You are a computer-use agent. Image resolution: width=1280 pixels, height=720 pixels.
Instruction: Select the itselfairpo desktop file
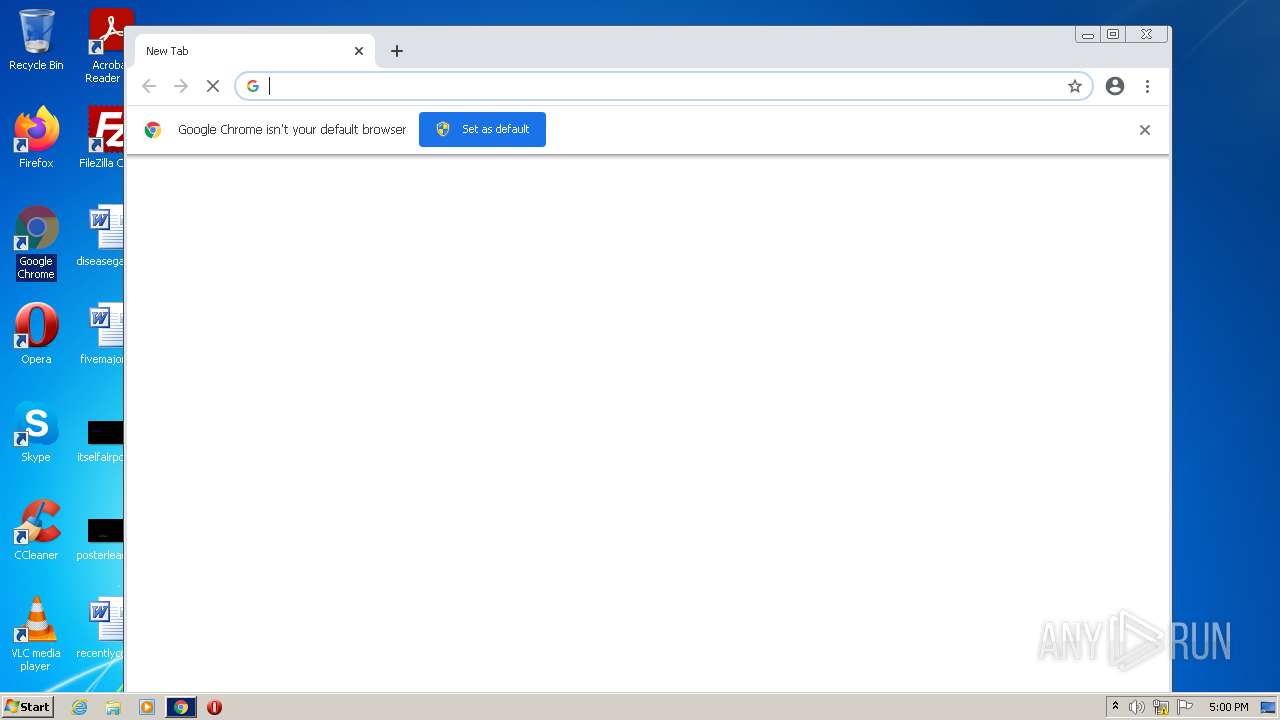click(102, 440)
